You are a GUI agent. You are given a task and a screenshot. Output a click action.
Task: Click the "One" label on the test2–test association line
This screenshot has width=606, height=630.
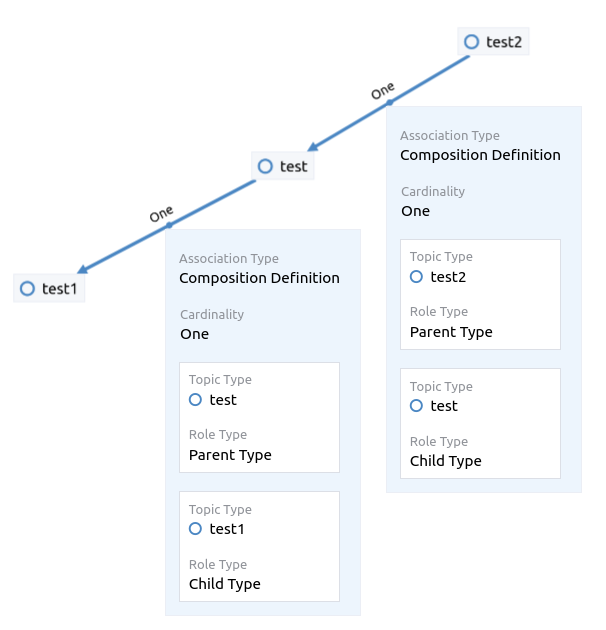coord(383,91)
